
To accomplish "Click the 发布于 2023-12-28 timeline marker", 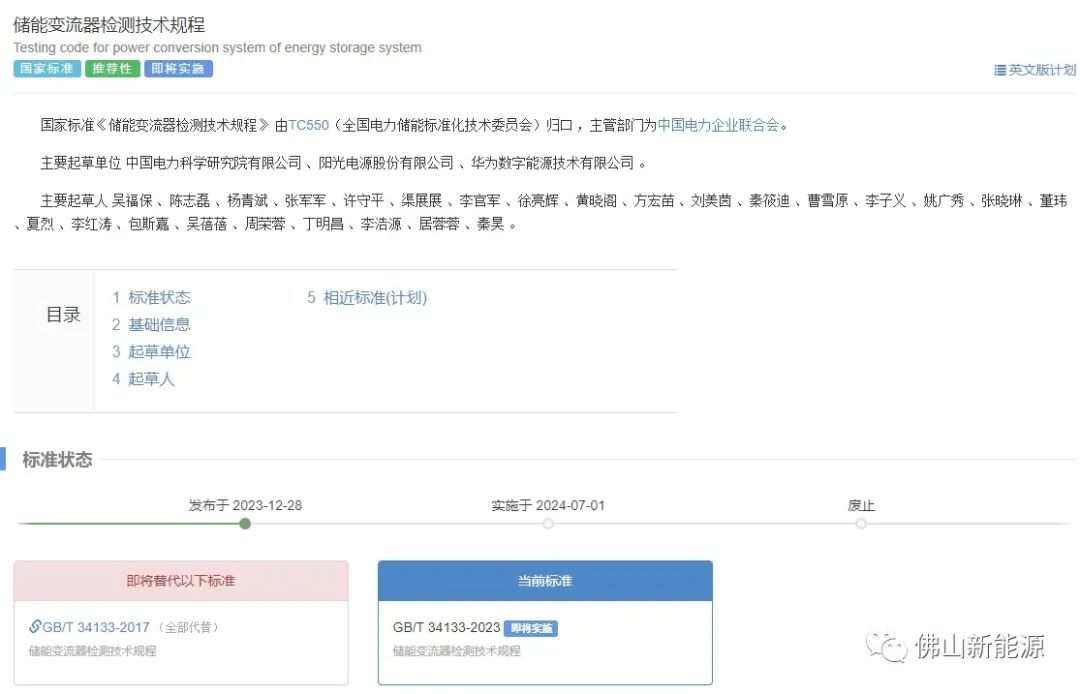I will pyautogui.click(x=245, y=523).
